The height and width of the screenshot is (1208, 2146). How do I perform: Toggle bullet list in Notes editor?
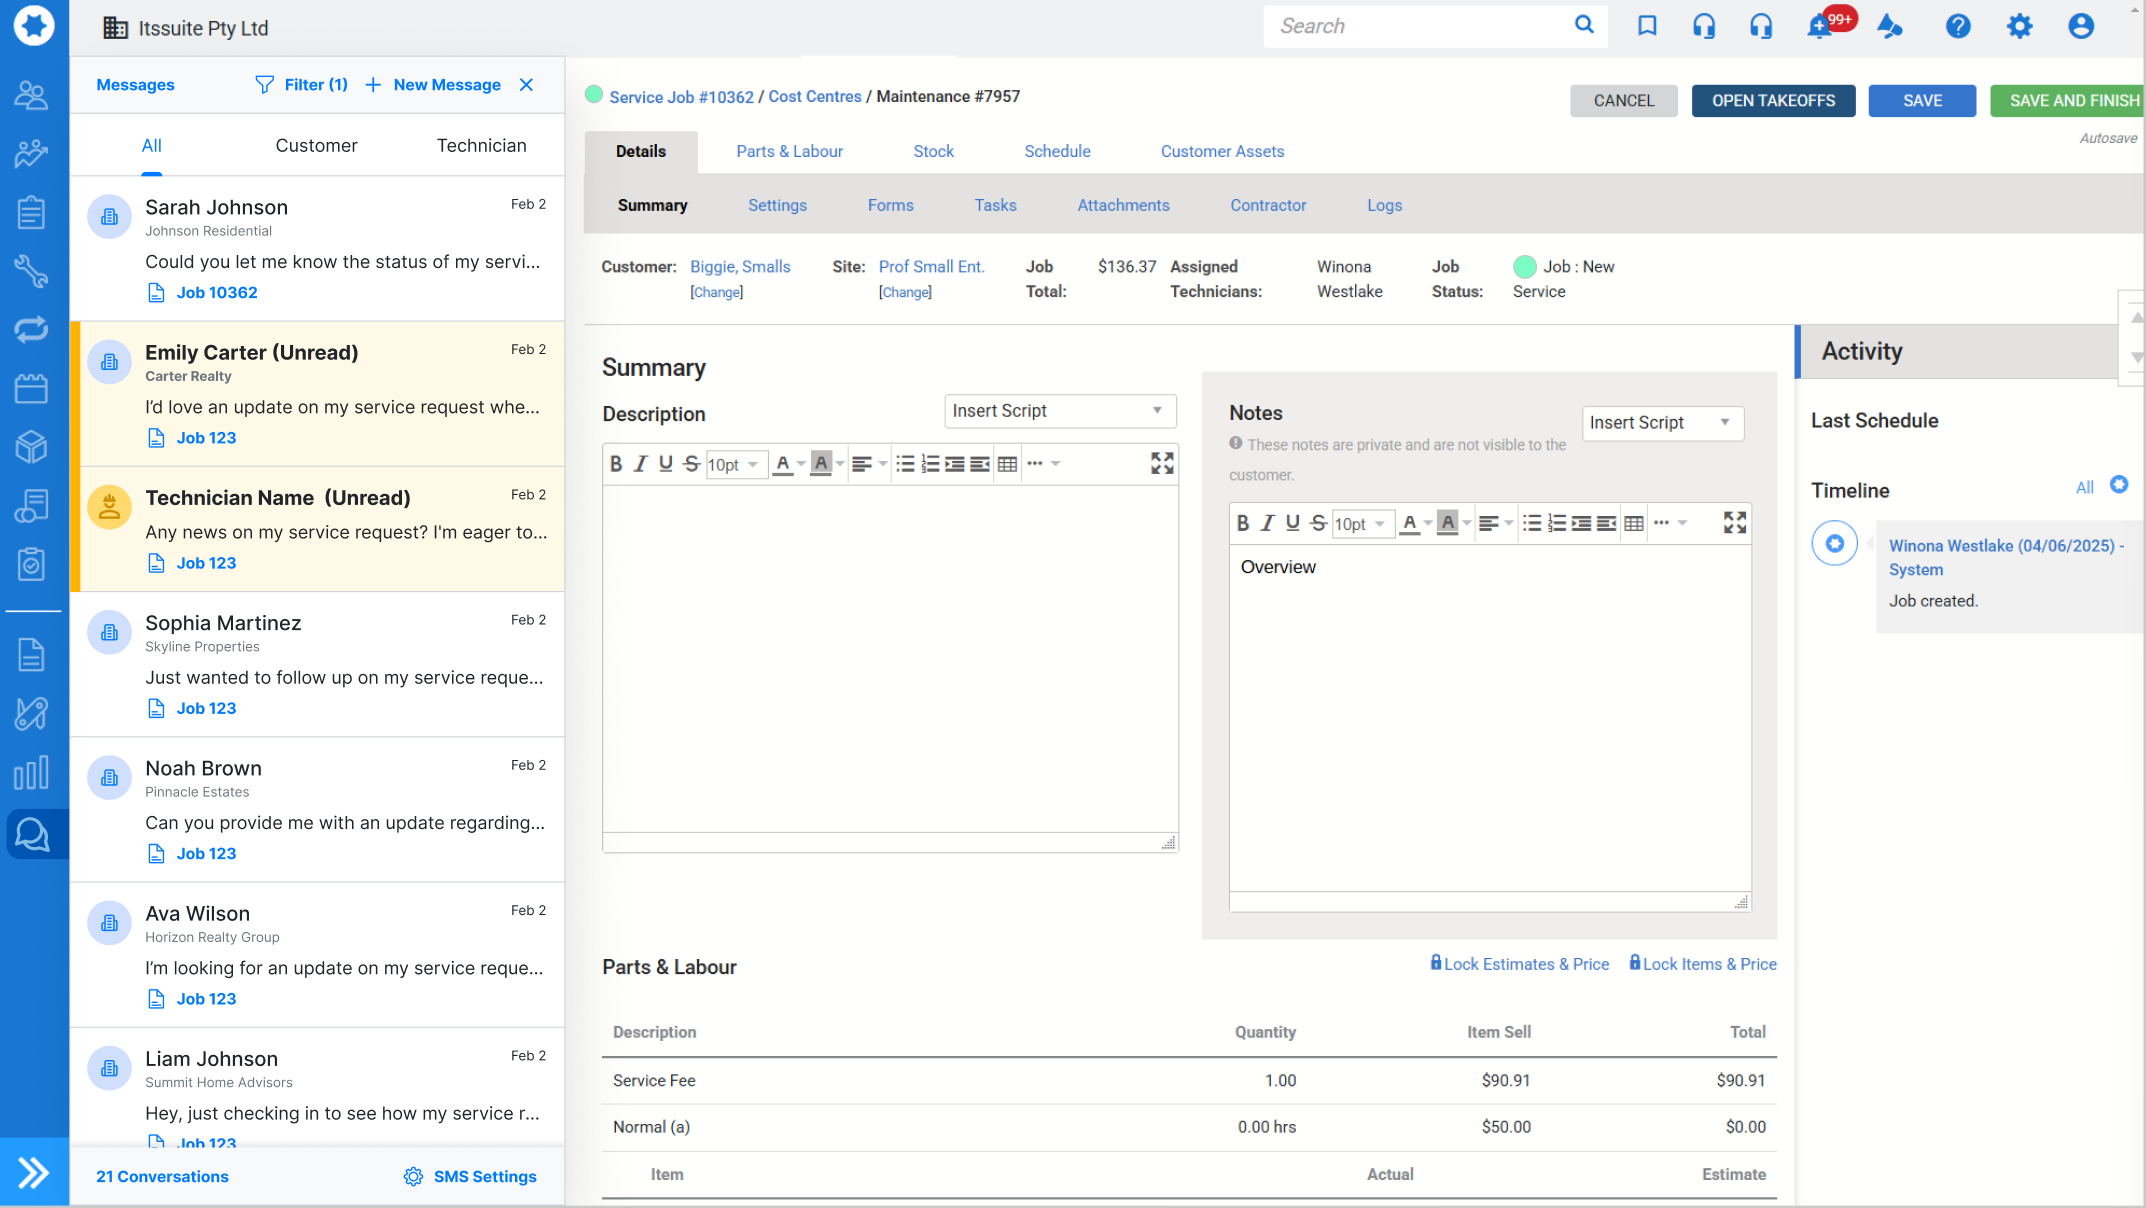(1531, 523)
